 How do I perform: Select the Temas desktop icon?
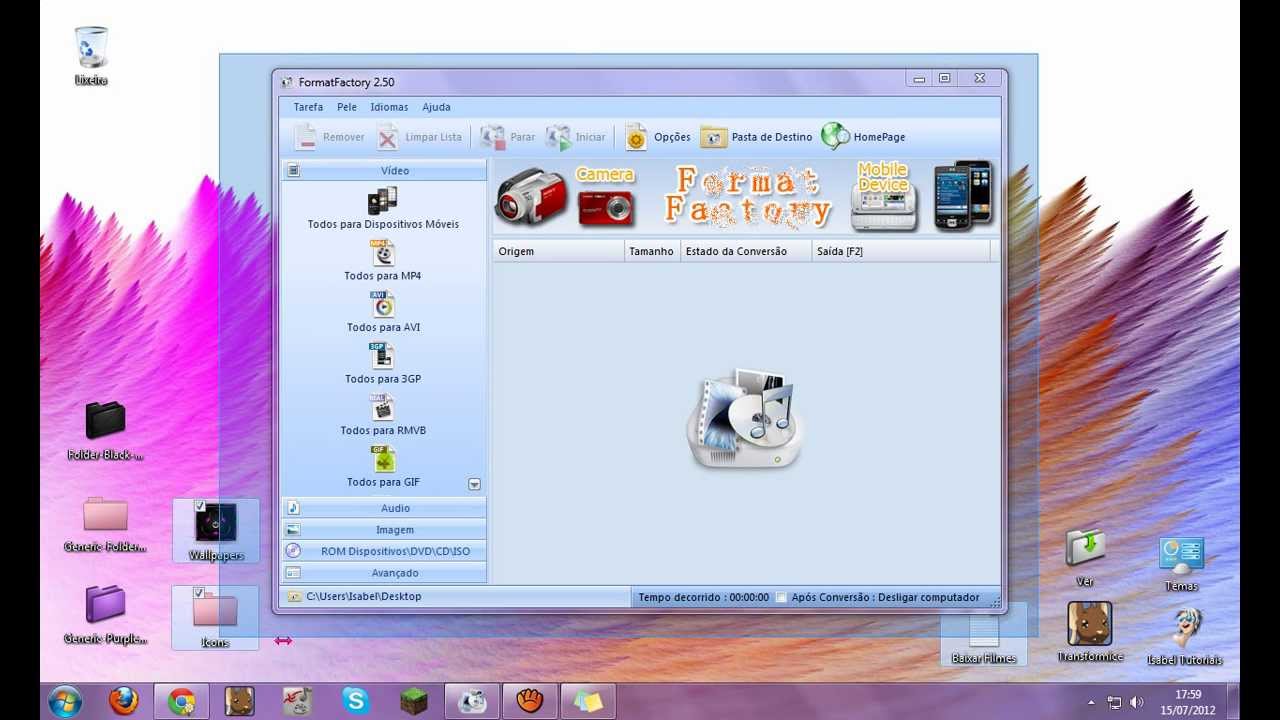pos(1181,565)
